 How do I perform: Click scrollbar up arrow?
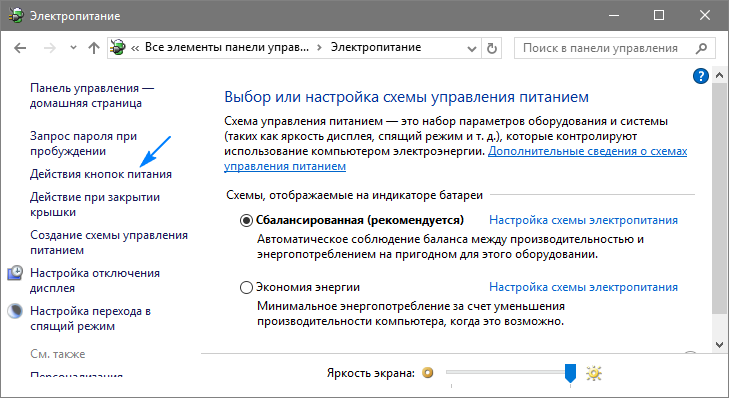click(x=719, y=75)
